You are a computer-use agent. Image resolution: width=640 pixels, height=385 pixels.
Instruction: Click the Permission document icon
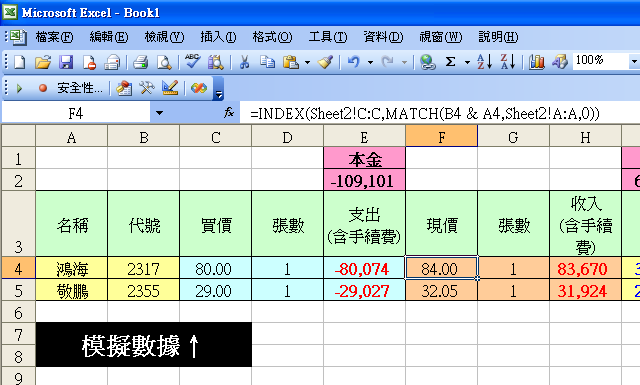(x=89, y=62)
